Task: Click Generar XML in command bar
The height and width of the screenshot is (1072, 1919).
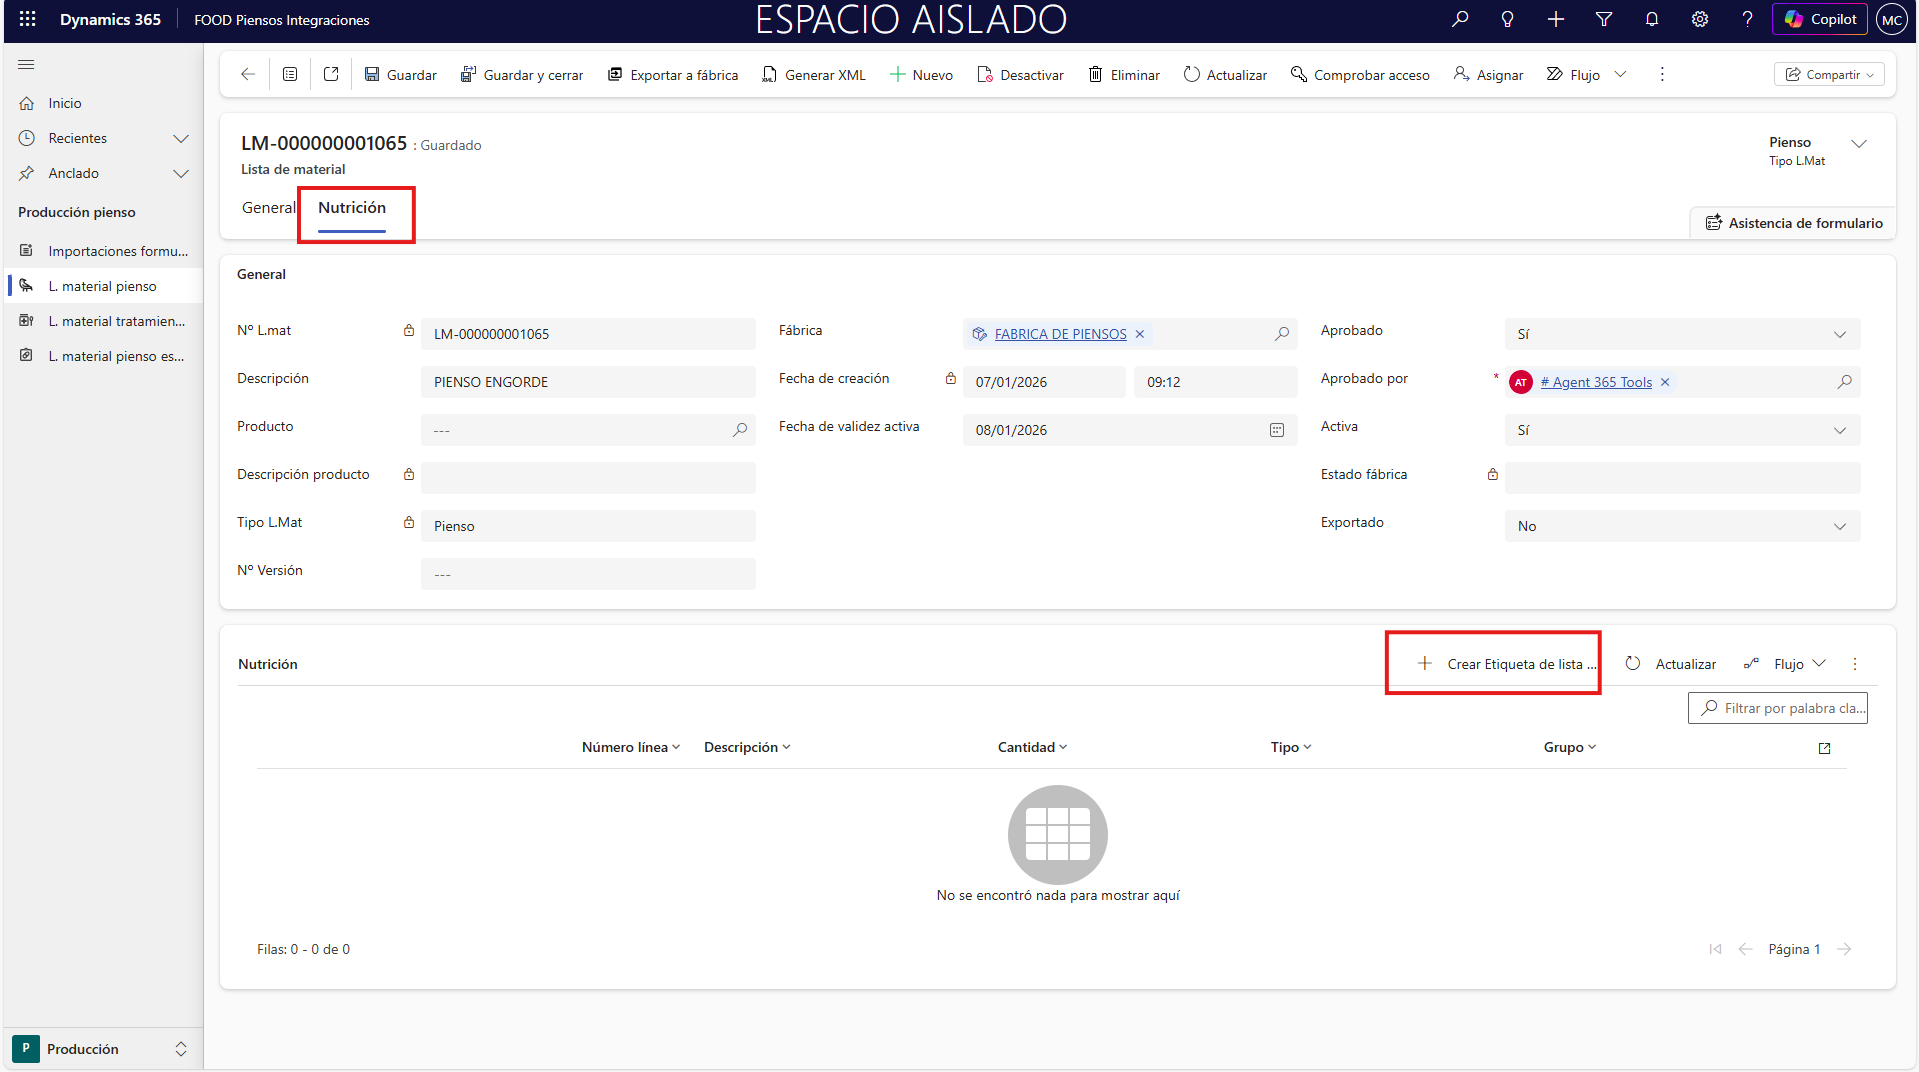Action: (x=814, y=75)
